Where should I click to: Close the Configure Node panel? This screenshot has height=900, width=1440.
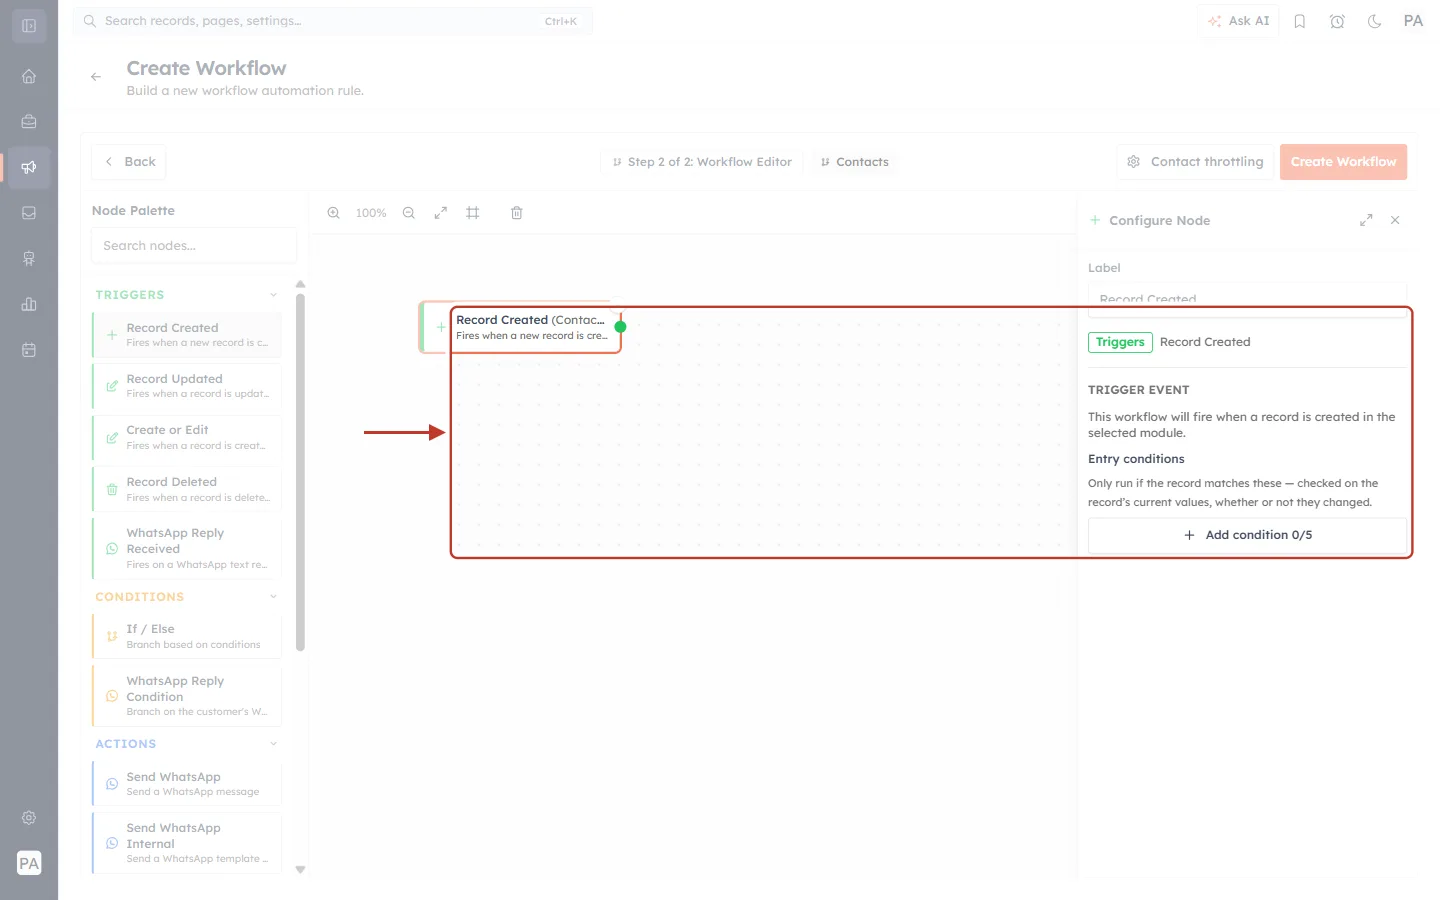[x=1395, y=220]
